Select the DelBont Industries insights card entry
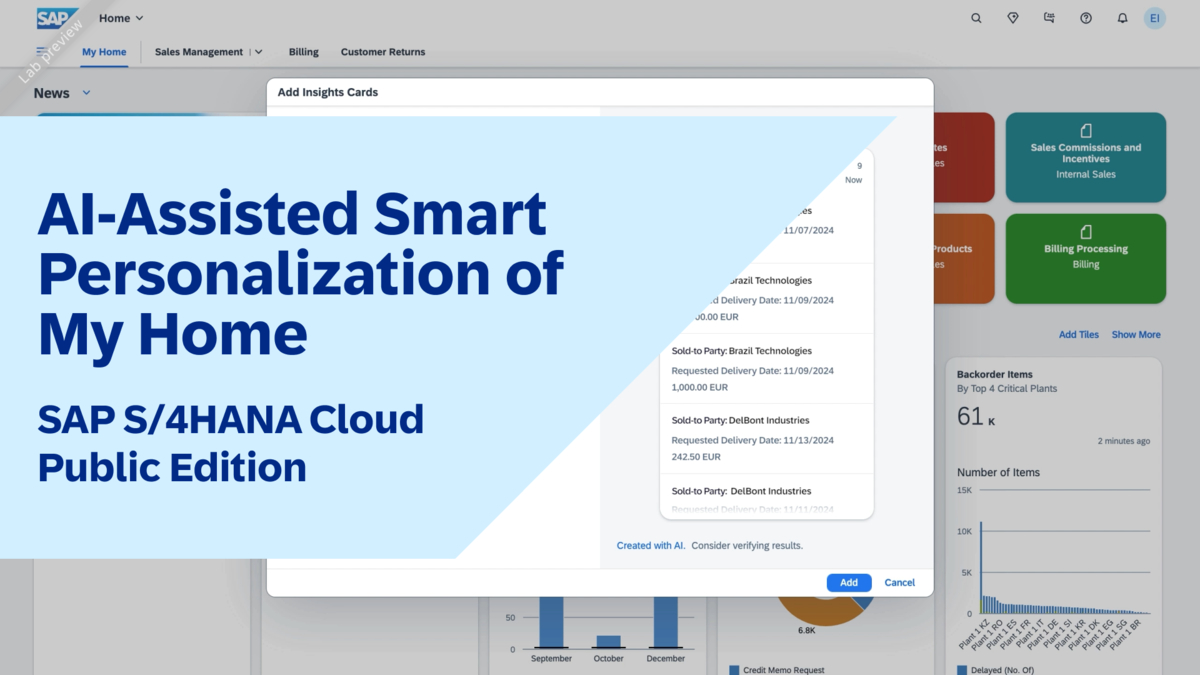1200x675 pixels. (766, 438)
